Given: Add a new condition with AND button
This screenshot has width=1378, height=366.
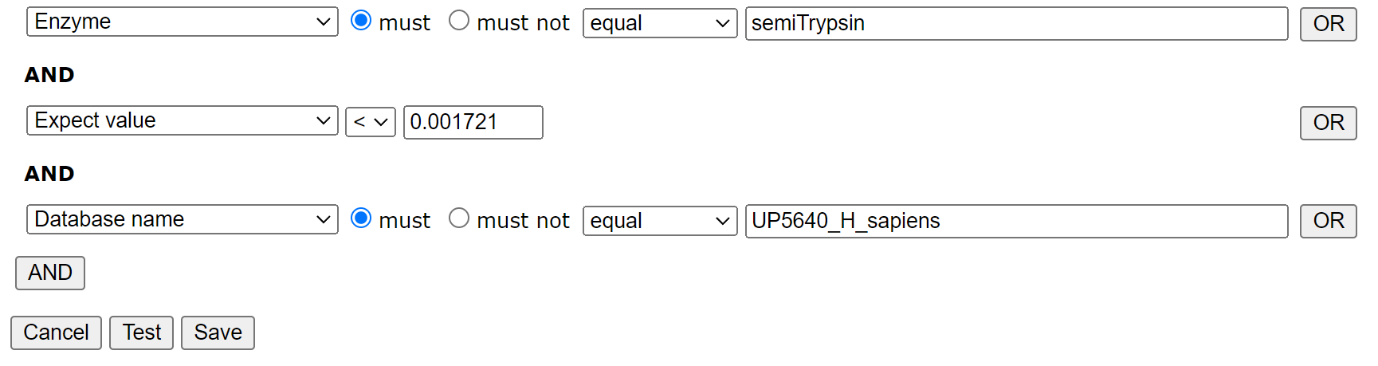Looking at the screenshot, I should pyautogui.click(x=50, y=273).
